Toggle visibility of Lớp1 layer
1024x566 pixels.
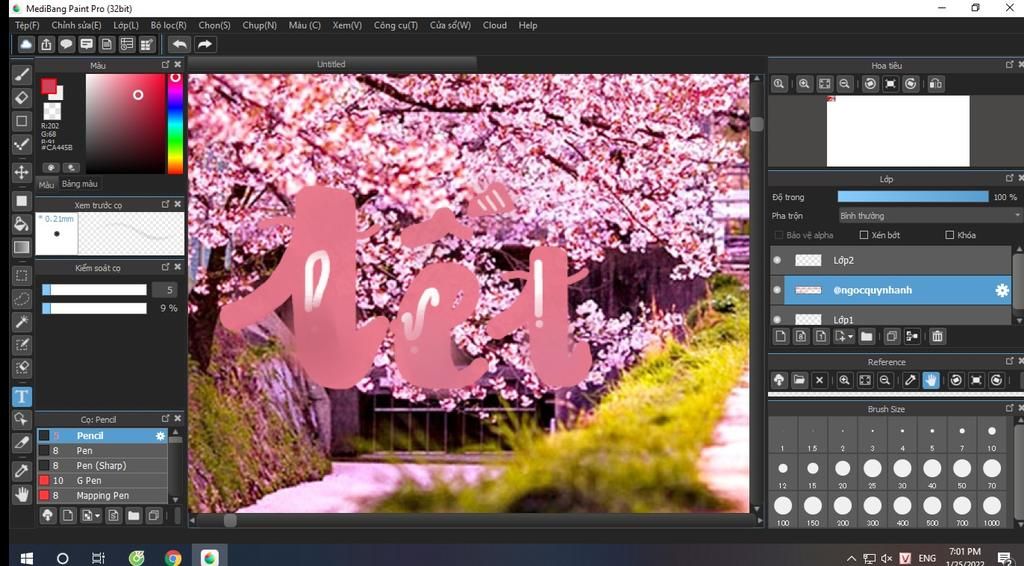coord(777,319)
